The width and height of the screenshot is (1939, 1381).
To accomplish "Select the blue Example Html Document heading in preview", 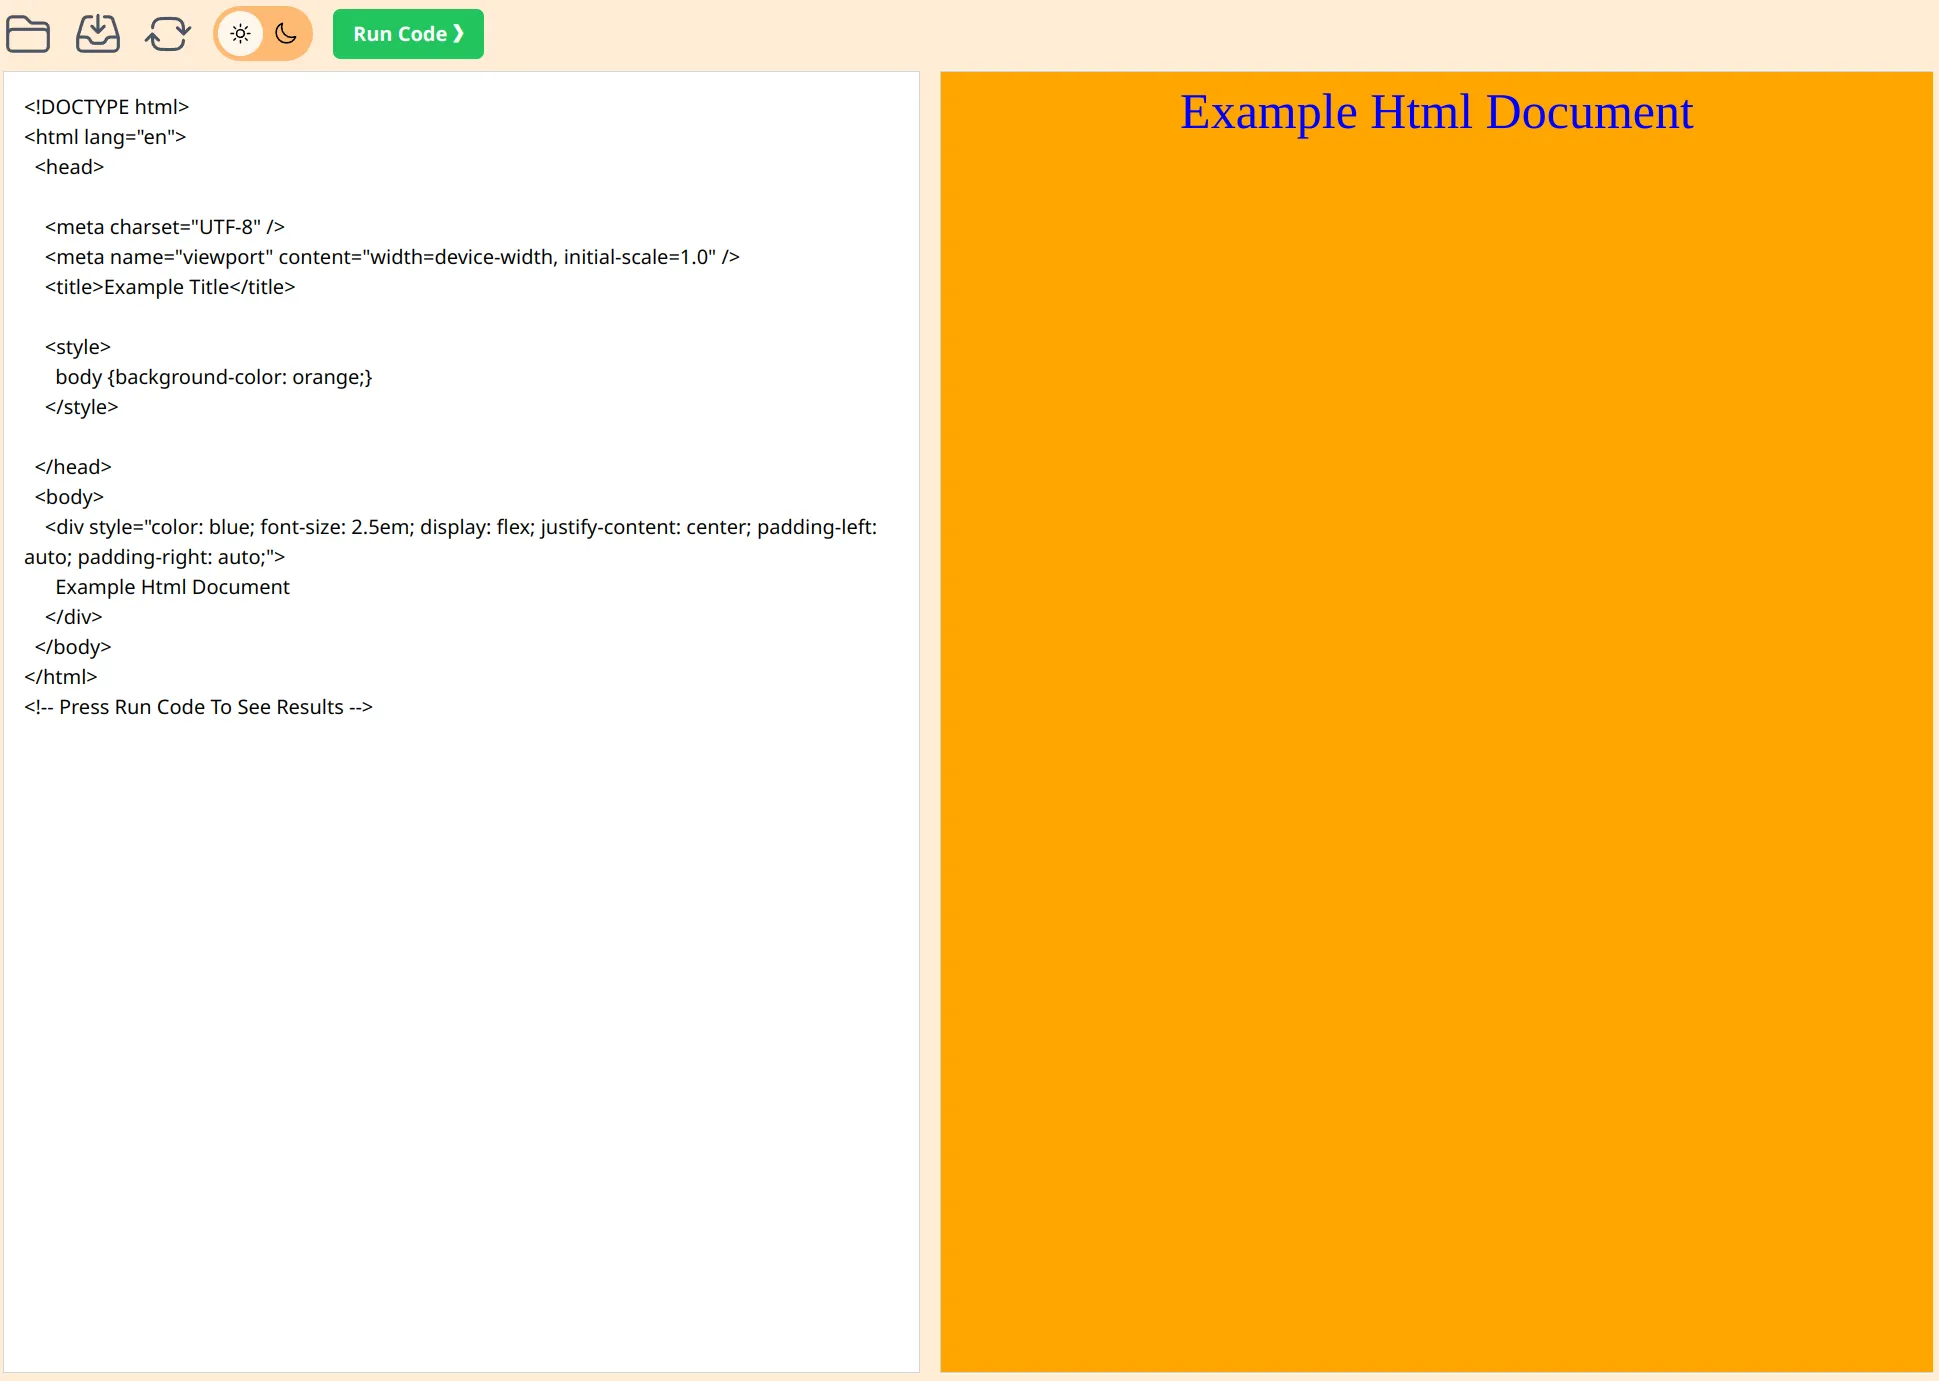I will click(x=1437, y=112).
